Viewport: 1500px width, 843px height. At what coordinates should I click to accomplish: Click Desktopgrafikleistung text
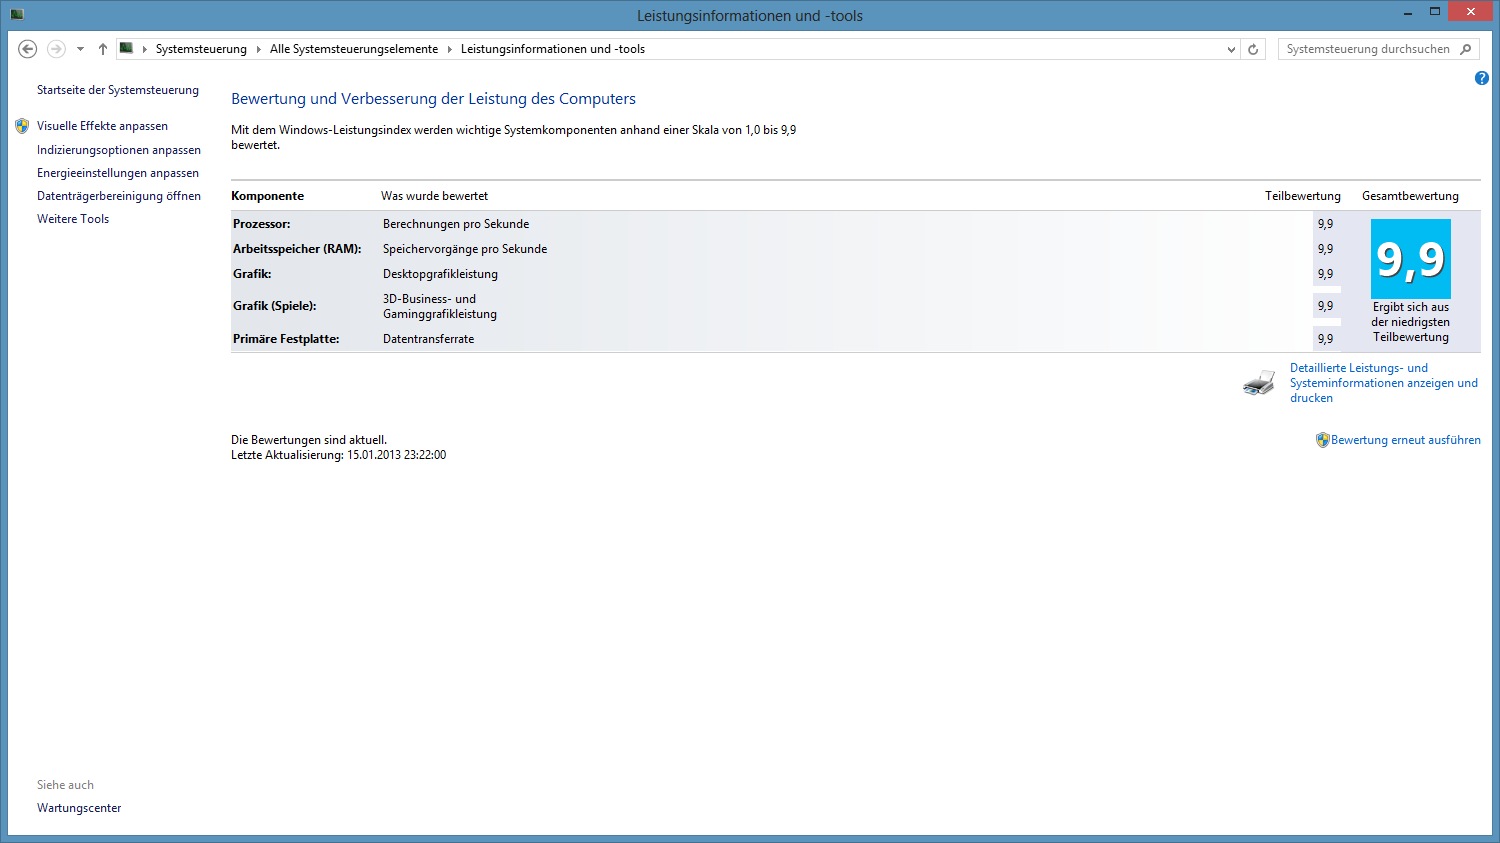[x=440, y=274]
